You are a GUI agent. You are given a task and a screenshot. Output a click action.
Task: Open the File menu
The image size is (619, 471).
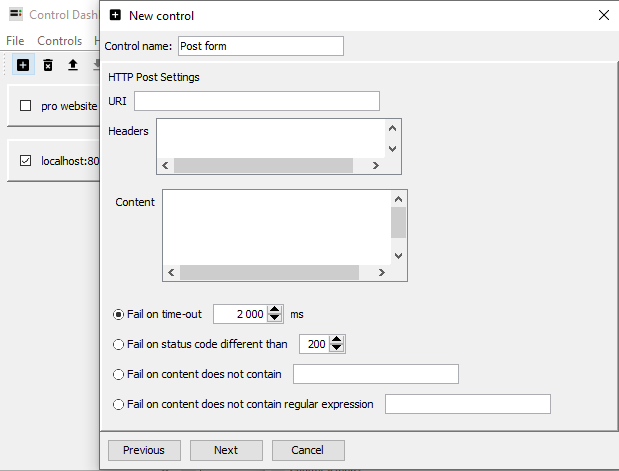(x=15, y=41)
